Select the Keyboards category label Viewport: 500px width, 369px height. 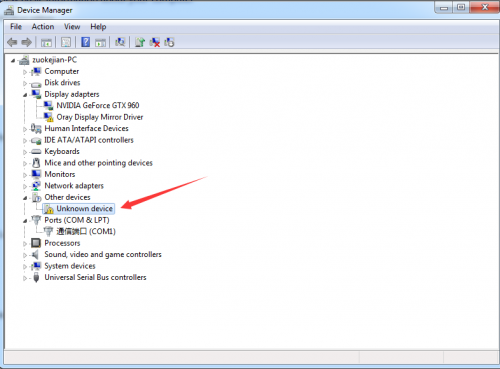[62, 151]
